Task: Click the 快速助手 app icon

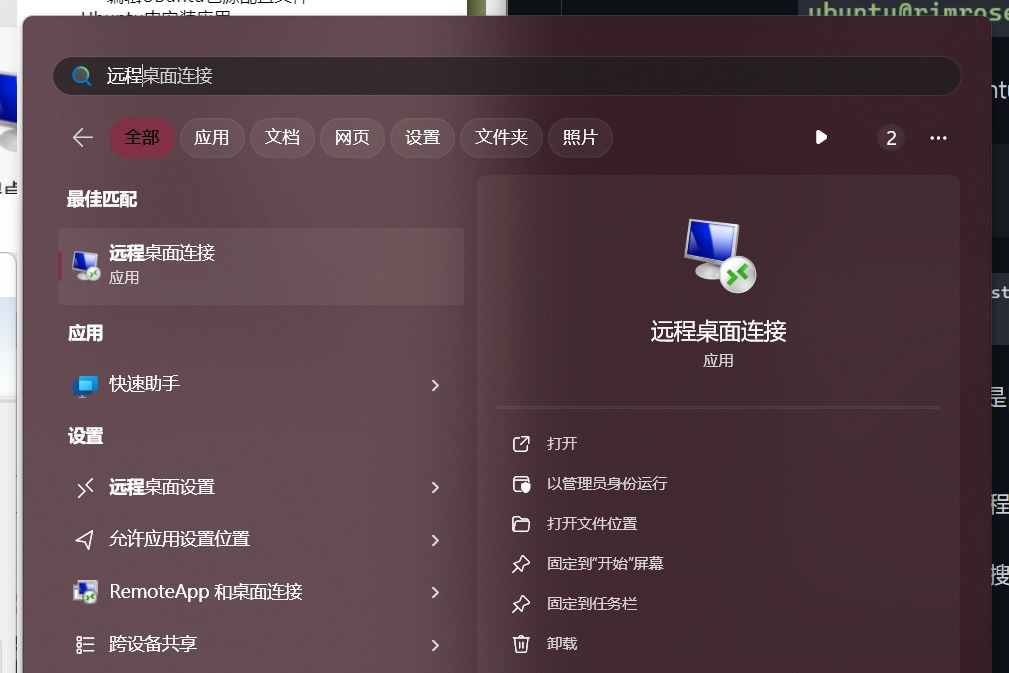Action: click(85, 385)
